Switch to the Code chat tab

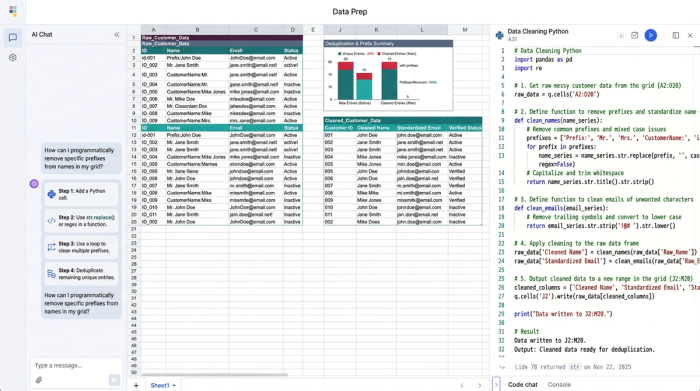click(x=522, y=384)
